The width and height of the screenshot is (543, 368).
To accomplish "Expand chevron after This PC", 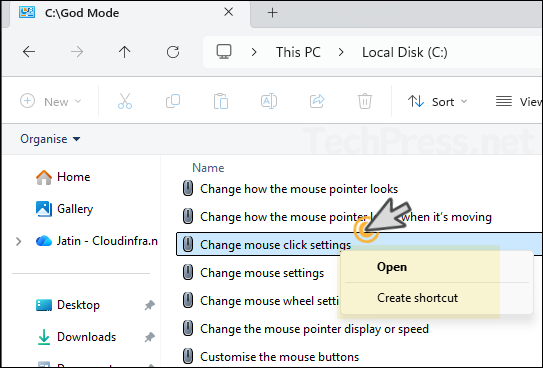I will point(341,52).
